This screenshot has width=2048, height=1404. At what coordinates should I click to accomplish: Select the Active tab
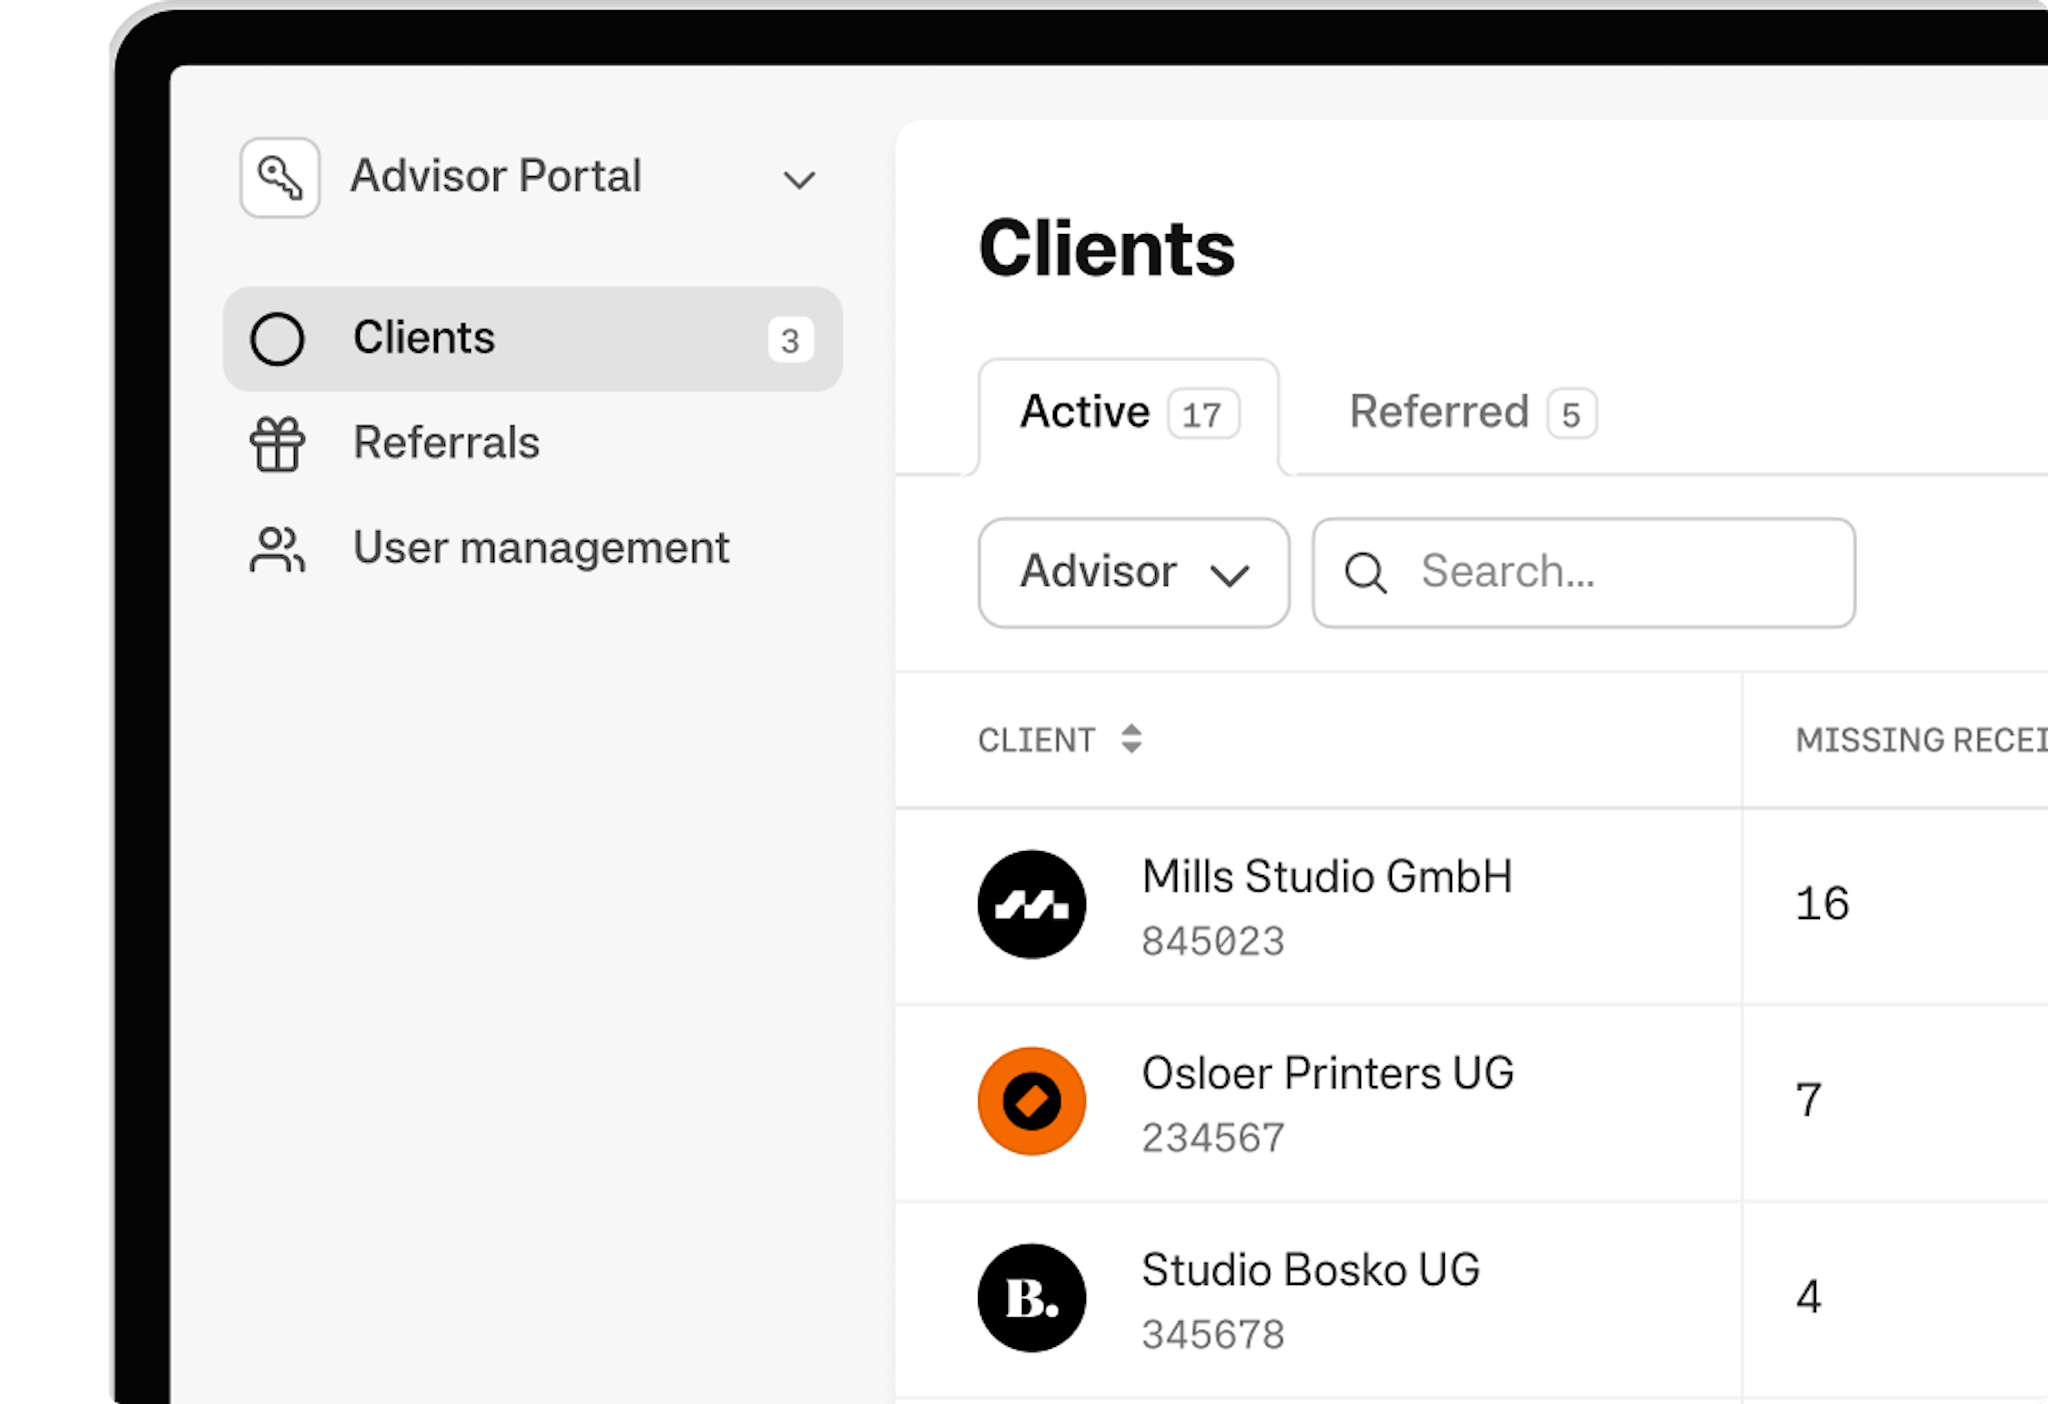pos(1123,412)
